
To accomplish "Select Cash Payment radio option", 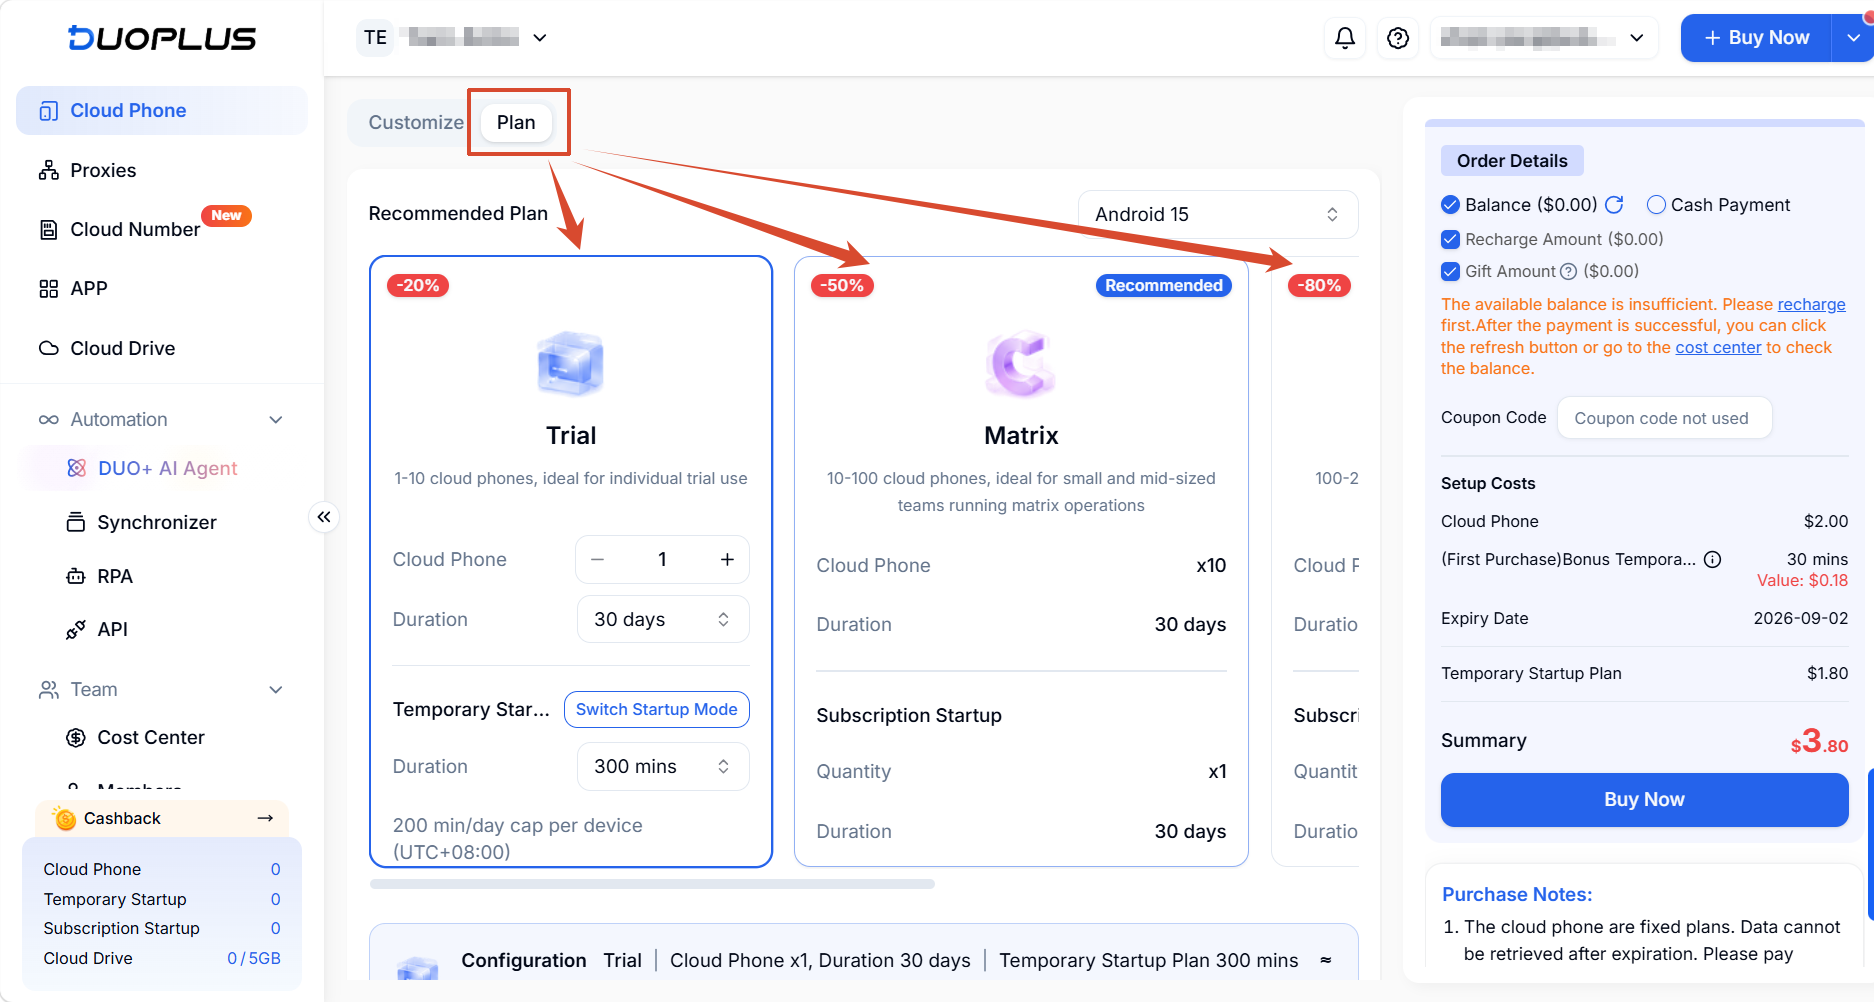I will coord(1656,205).
